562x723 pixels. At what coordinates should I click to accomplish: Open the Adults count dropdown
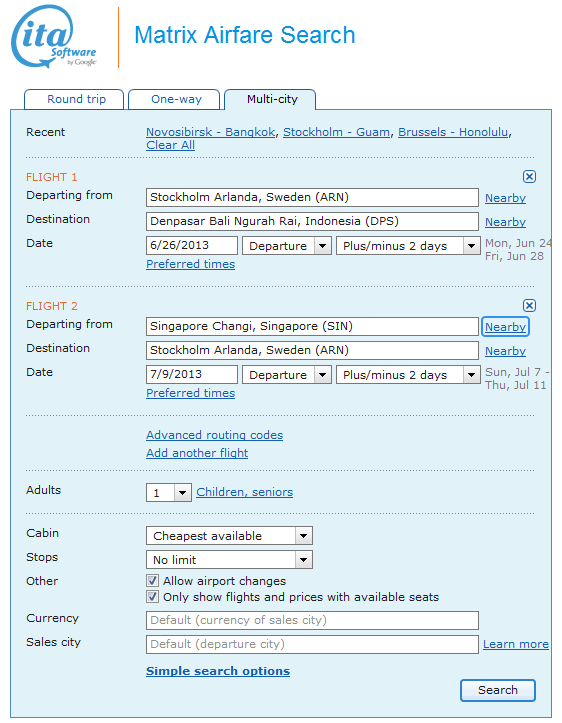(169, 493)
